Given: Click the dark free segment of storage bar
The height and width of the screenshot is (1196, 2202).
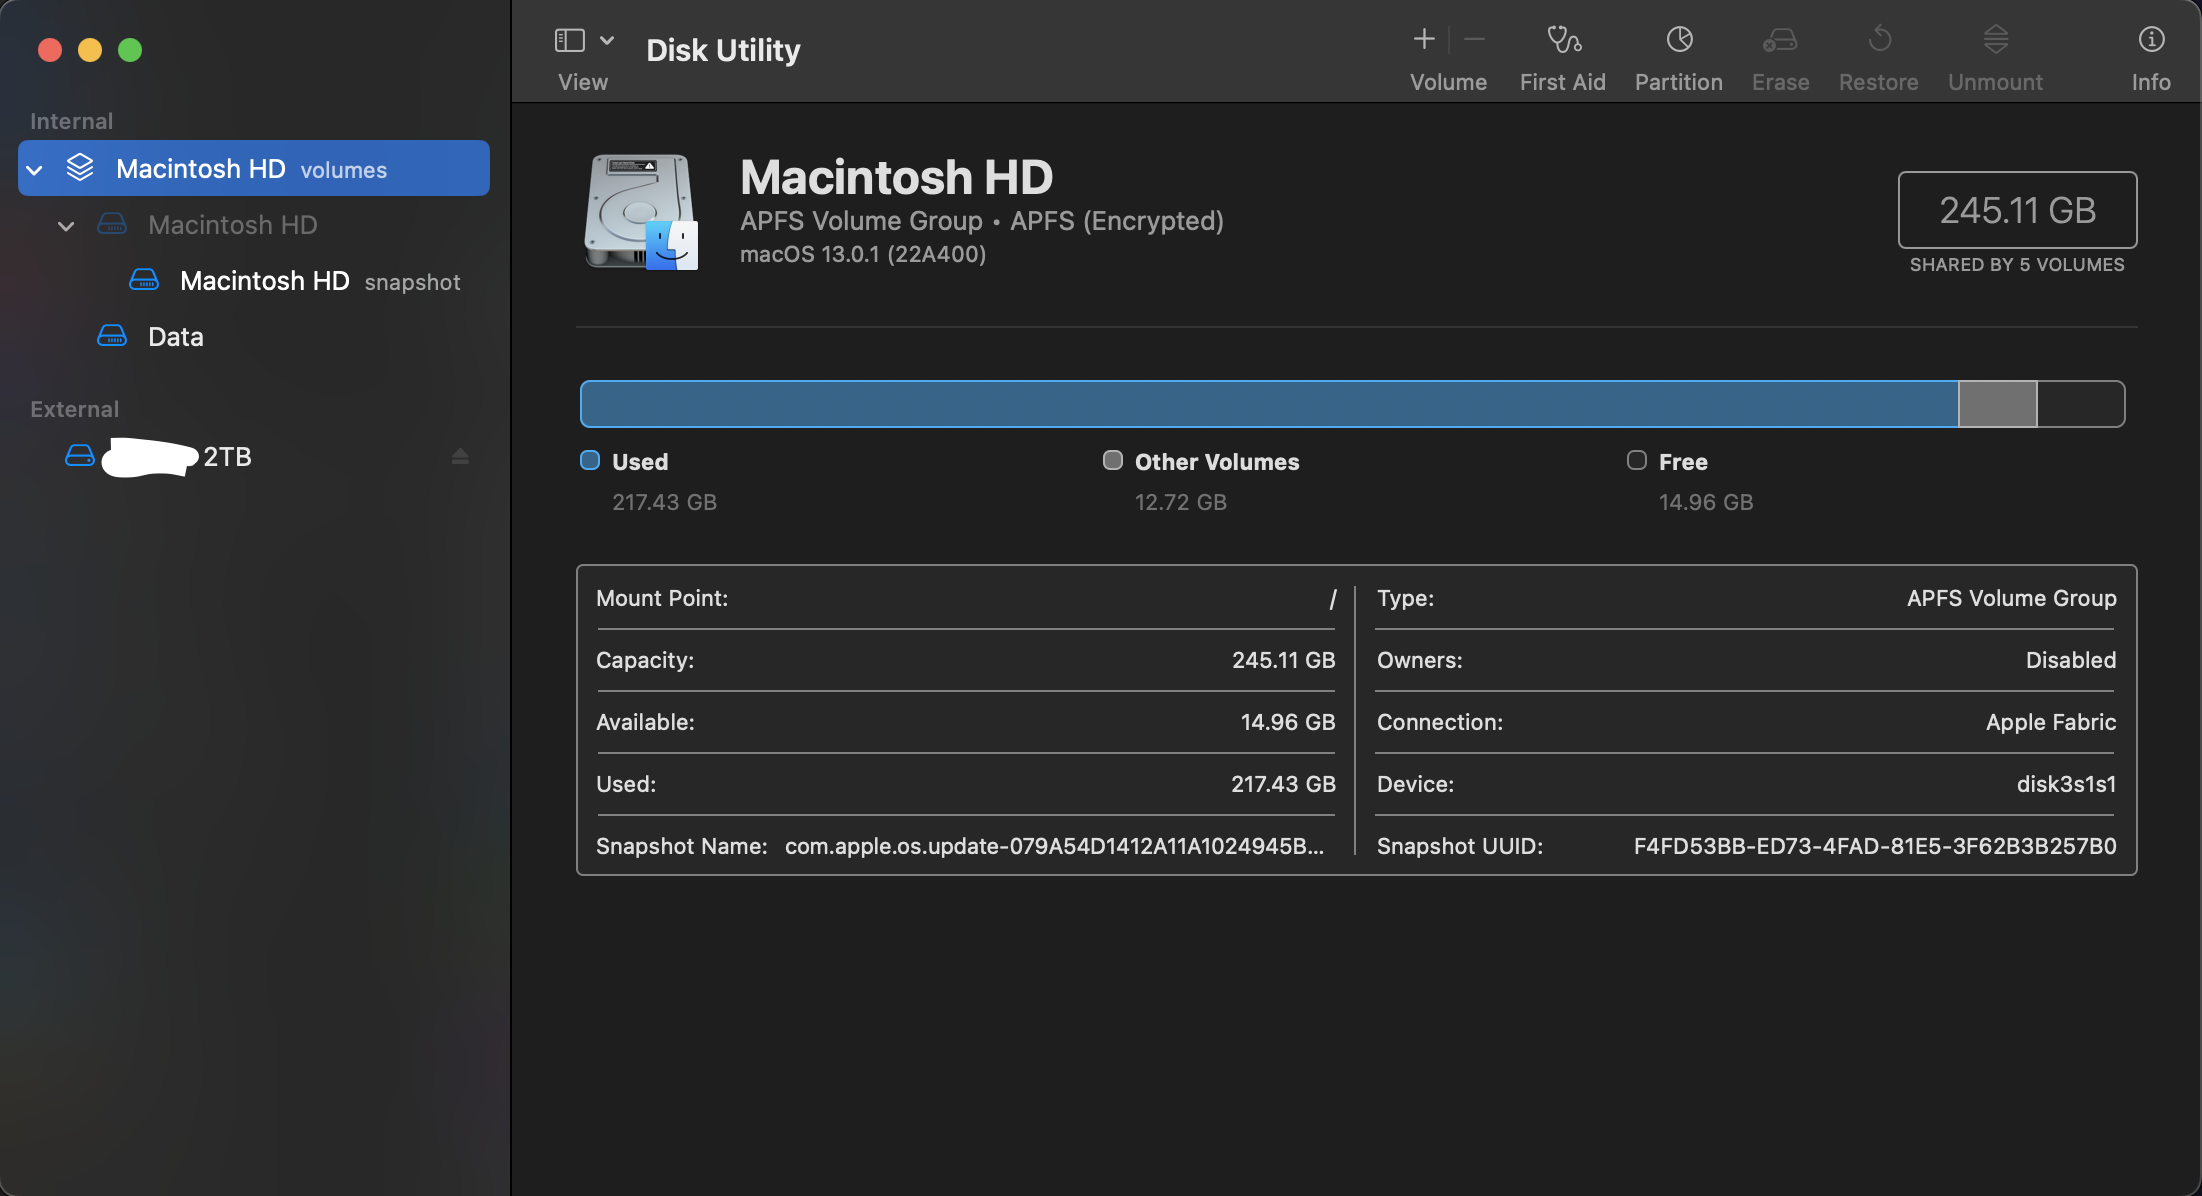Looking at the screenshot, I should (x=2081, y=404).
